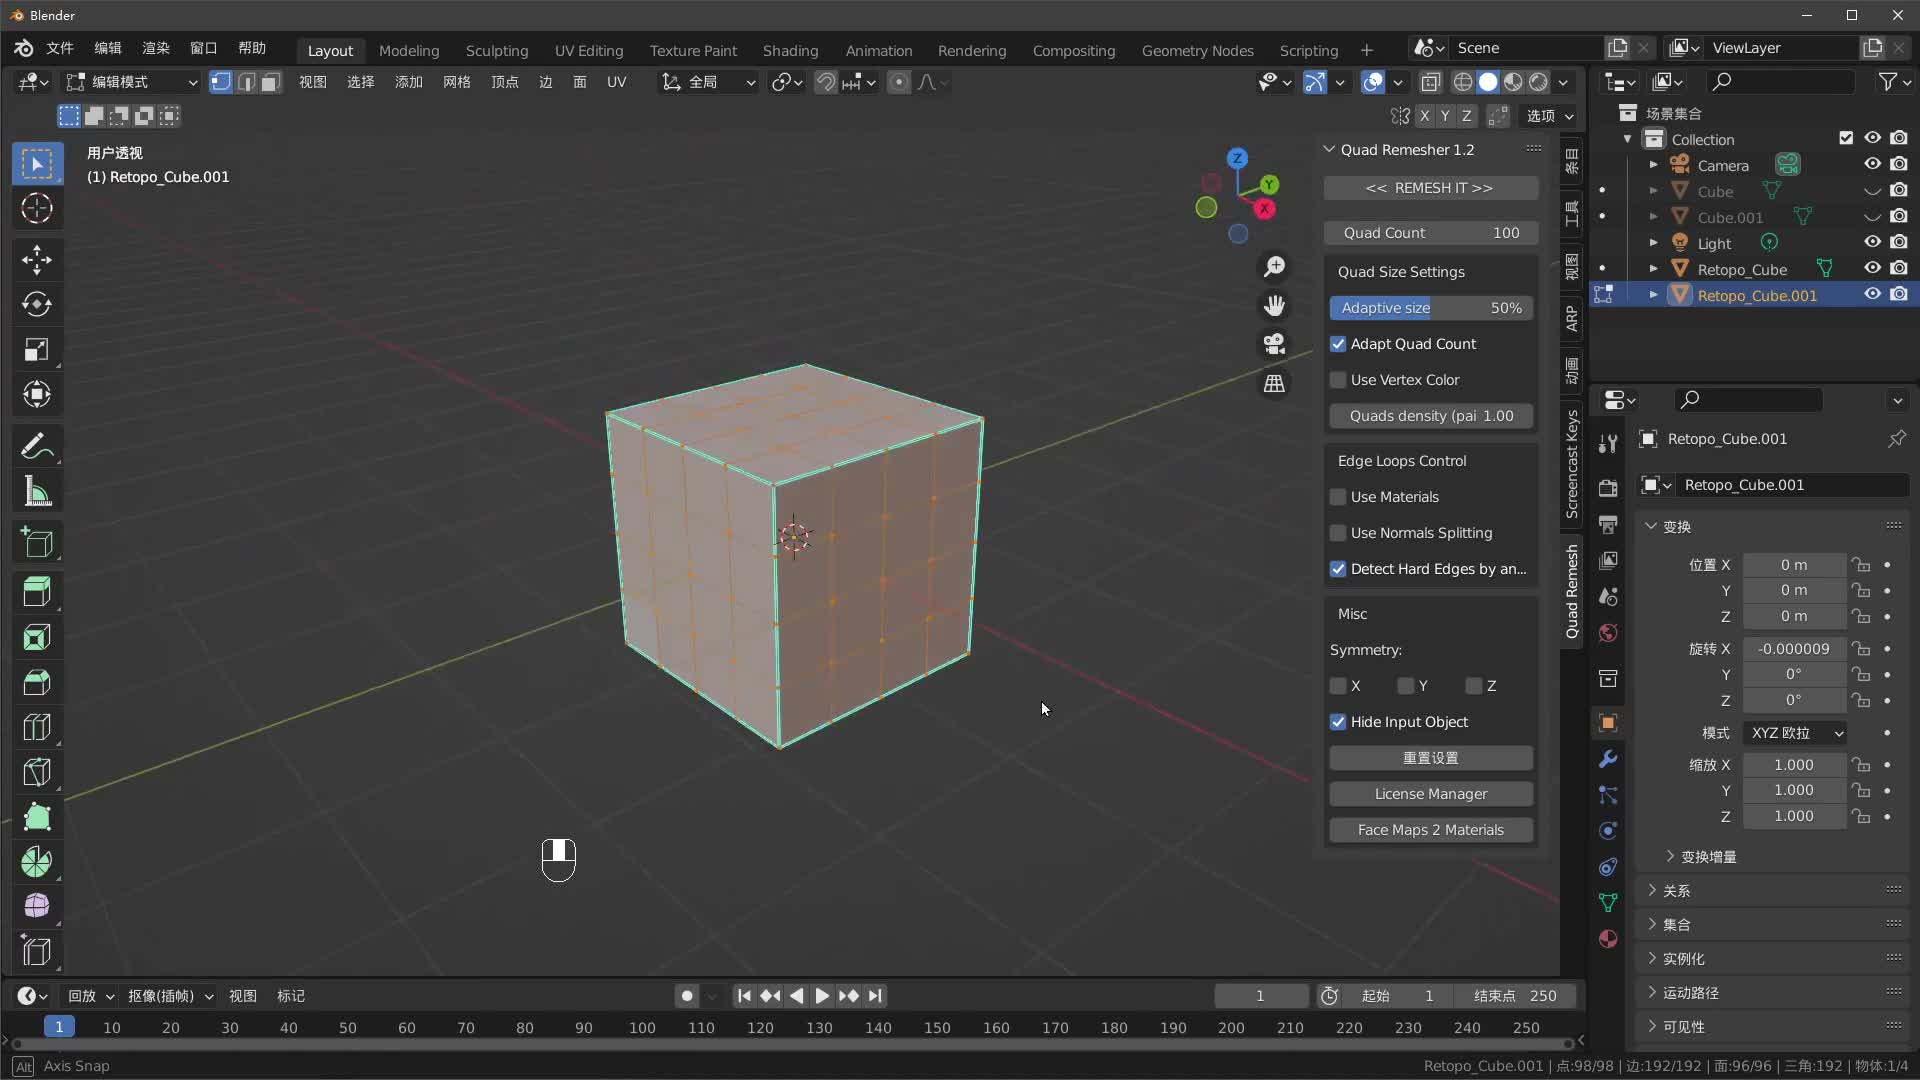This screenshot has height=1080, width=1920.
Task: Open the playback dropdown in timeline
Action: (91, 996)
